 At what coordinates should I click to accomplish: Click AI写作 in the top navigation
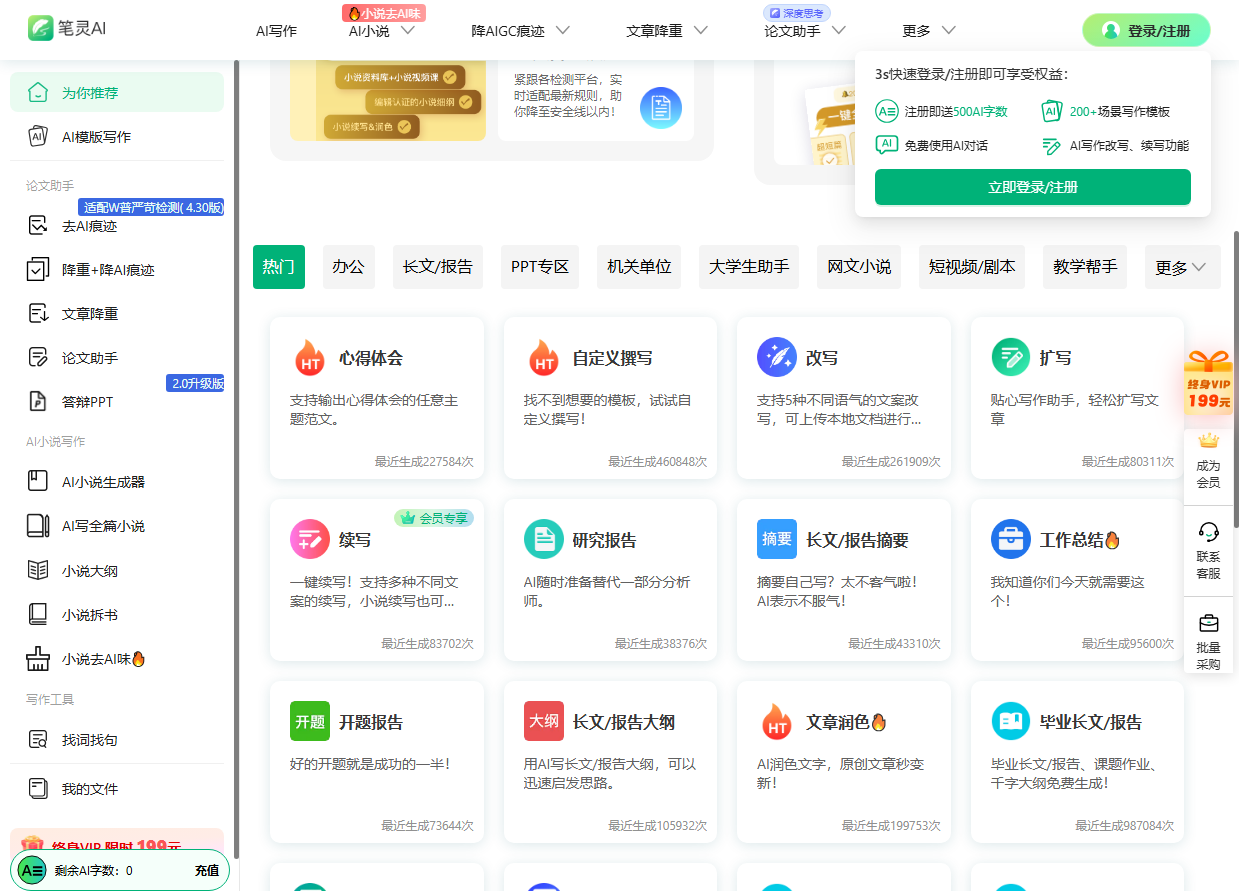[x=276, y=30]
